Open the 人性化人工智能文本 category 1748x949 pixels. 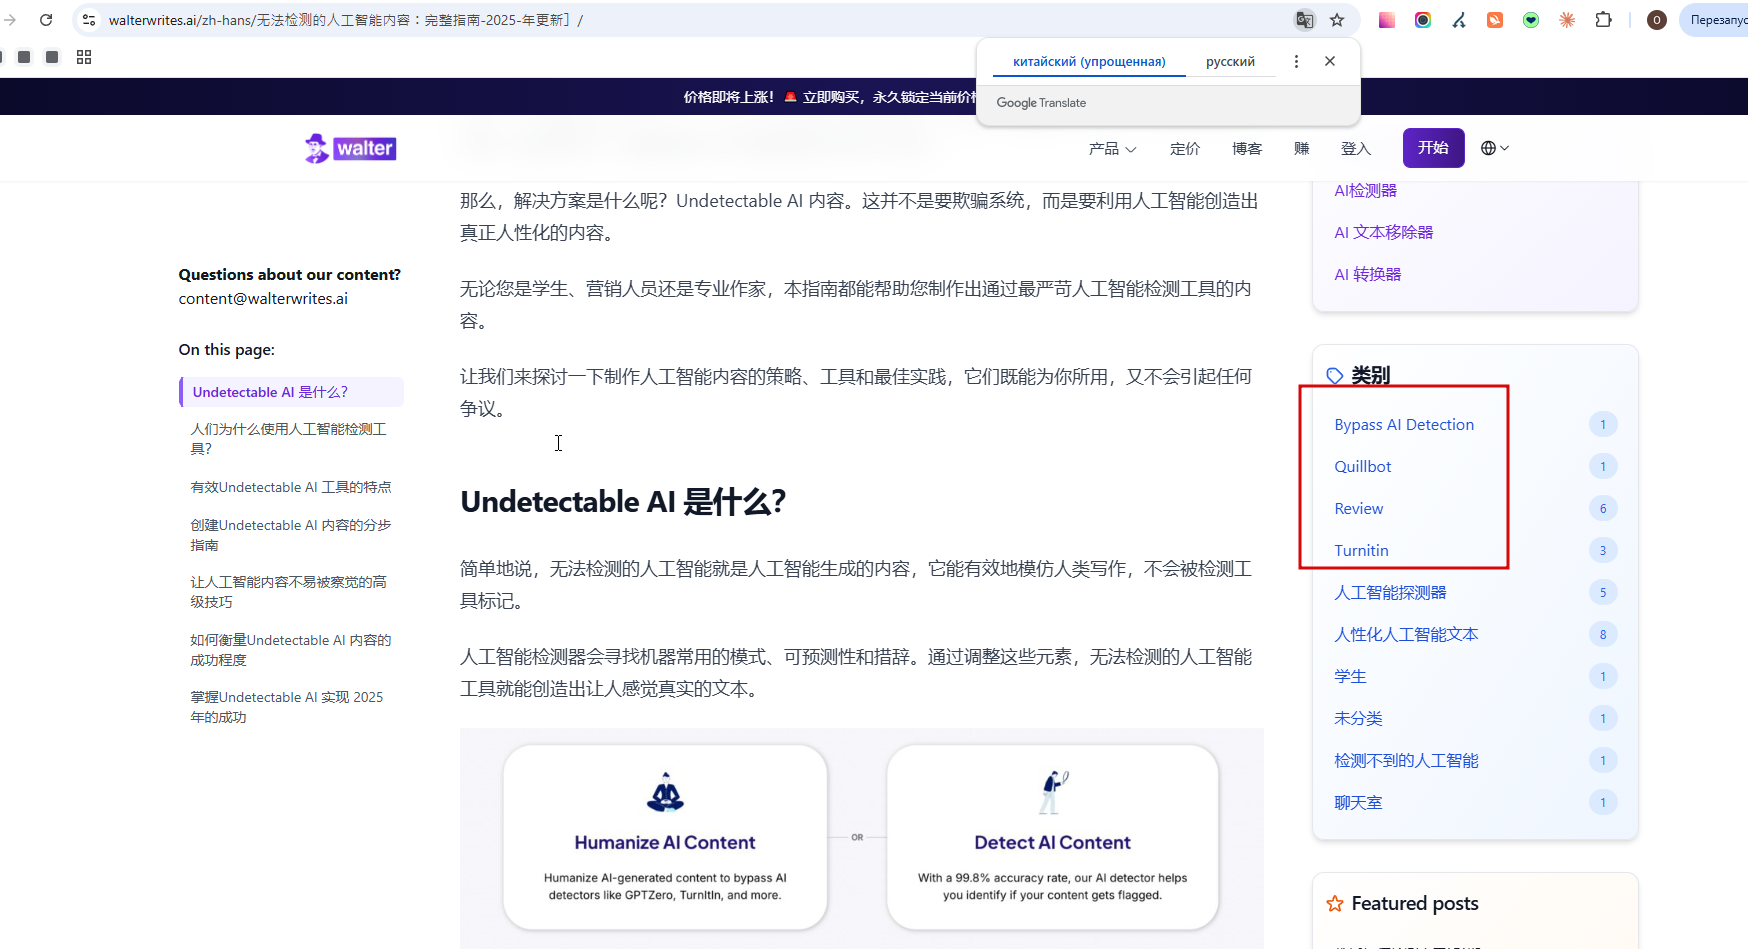coord(1406,635)
